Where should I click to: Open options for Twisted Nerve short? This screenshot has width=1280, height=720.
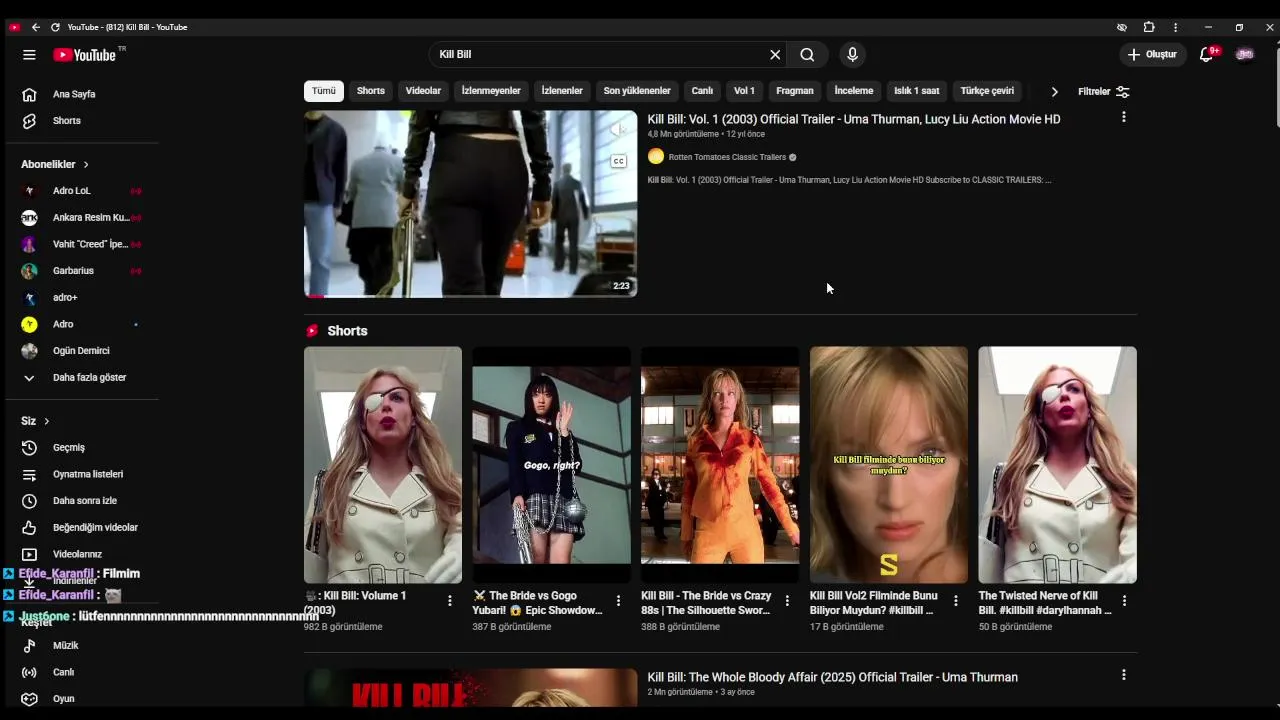1124,601
